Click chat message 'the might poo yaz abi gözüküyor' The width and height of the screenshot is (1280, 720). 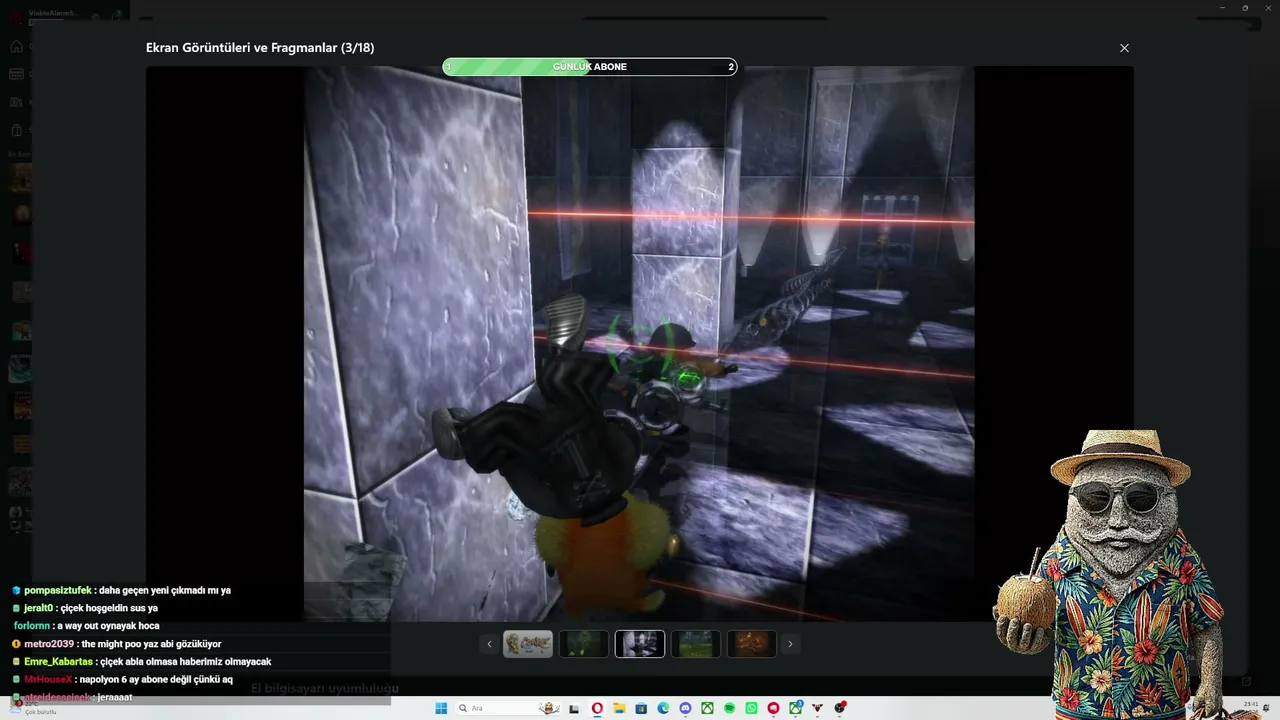click(x=152, y=644)
